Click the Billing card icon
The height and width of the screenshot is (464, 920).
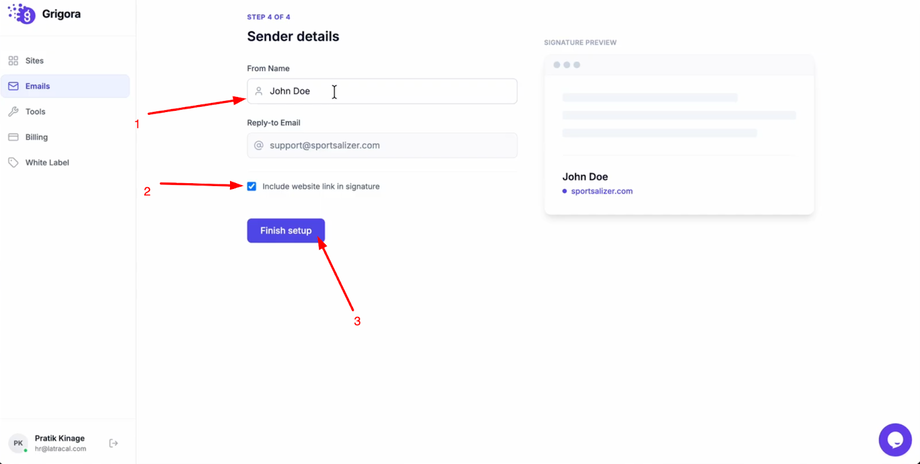point(13,137)
